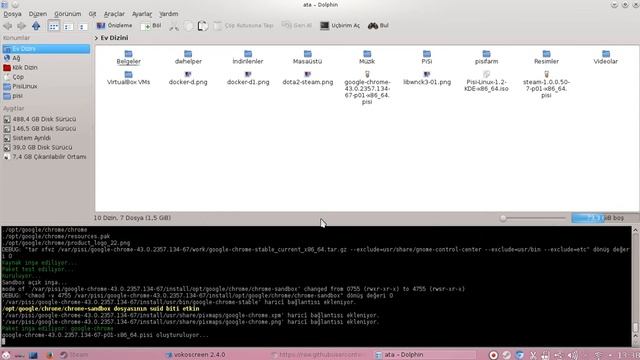The width and height of the screenshot is (640, 360).
Task: Toggle the Önizleme preview button
Action: [x=114, y=25]
